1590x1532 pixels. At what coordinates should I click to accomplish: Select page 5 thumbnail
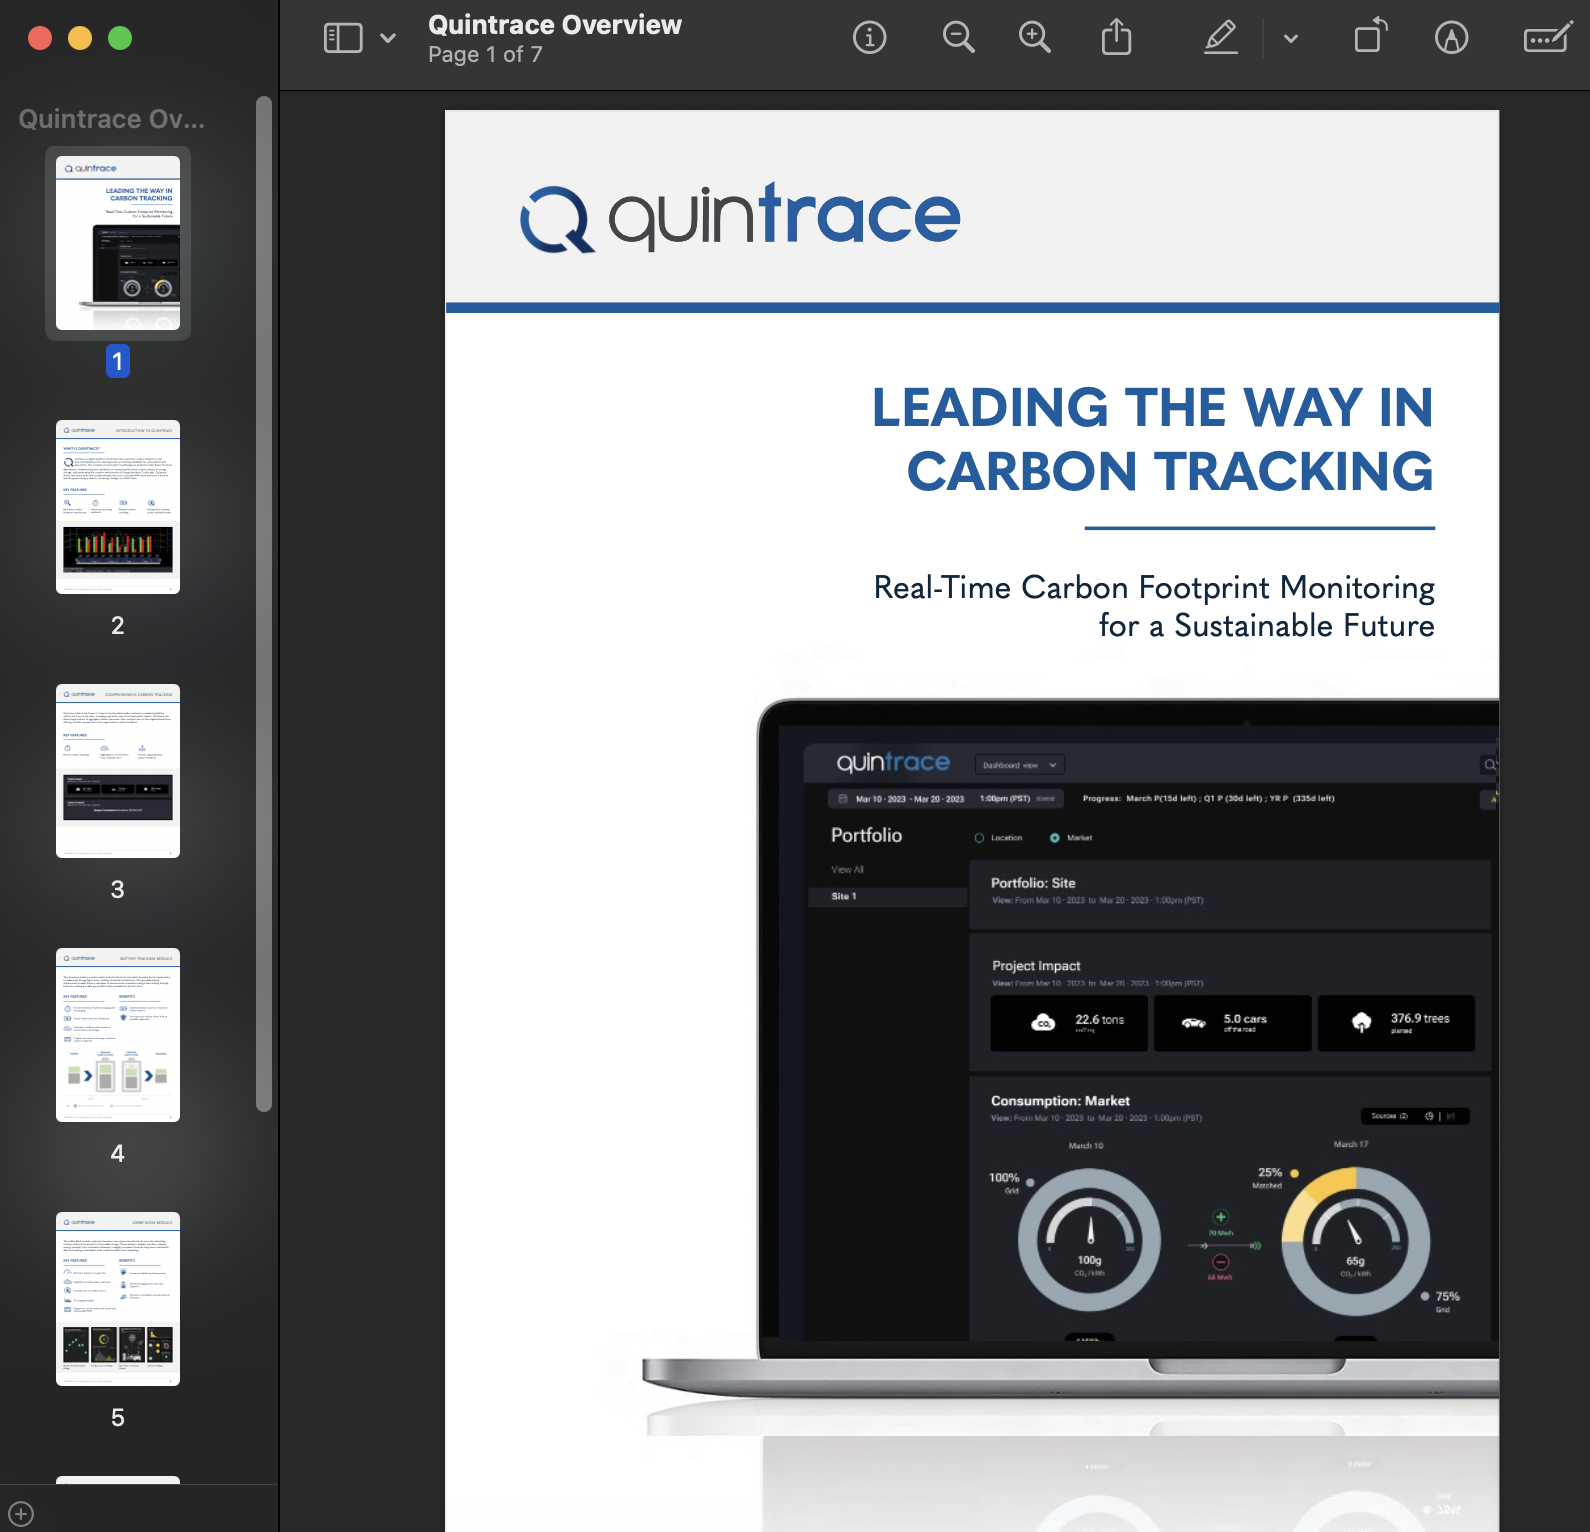pyautogui.click(x=118, y=1299)
